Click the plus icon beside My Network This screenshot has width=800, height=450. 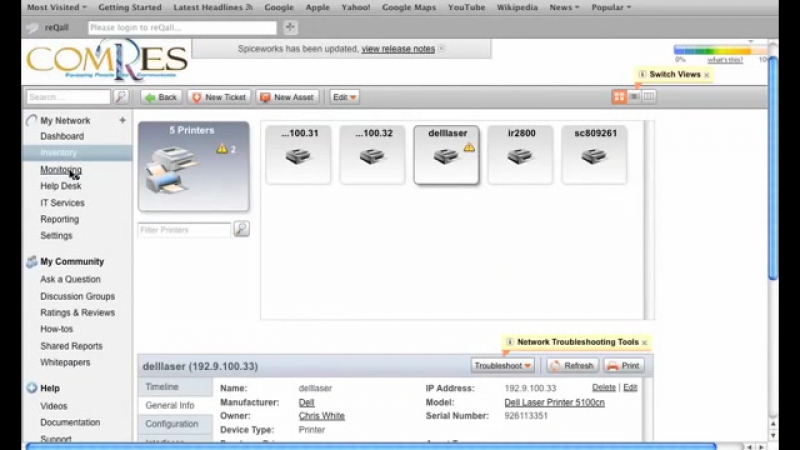click(x=122, y=120)
